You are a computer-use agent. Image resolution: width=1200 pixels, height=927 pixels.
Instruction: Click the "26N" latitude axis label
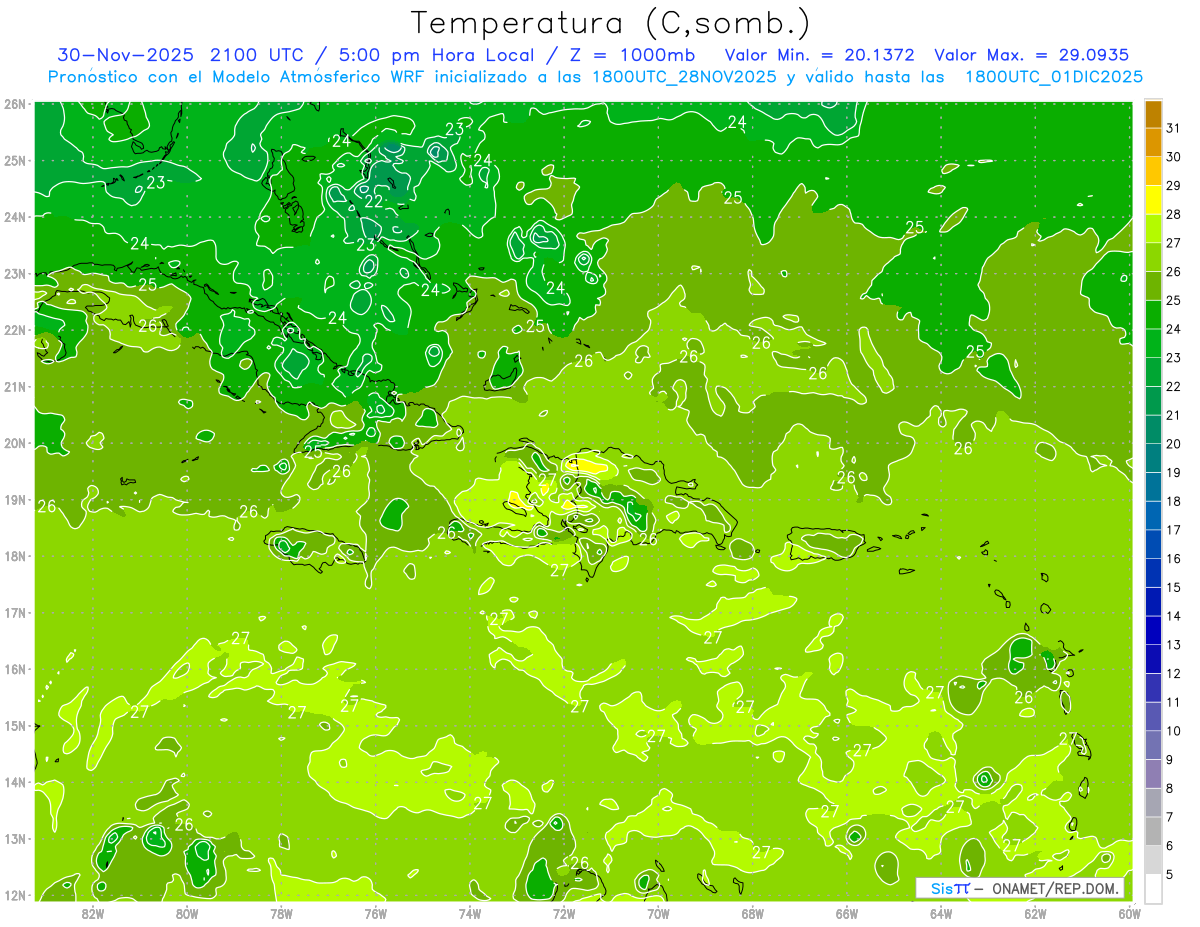click(x=15, y=104)
